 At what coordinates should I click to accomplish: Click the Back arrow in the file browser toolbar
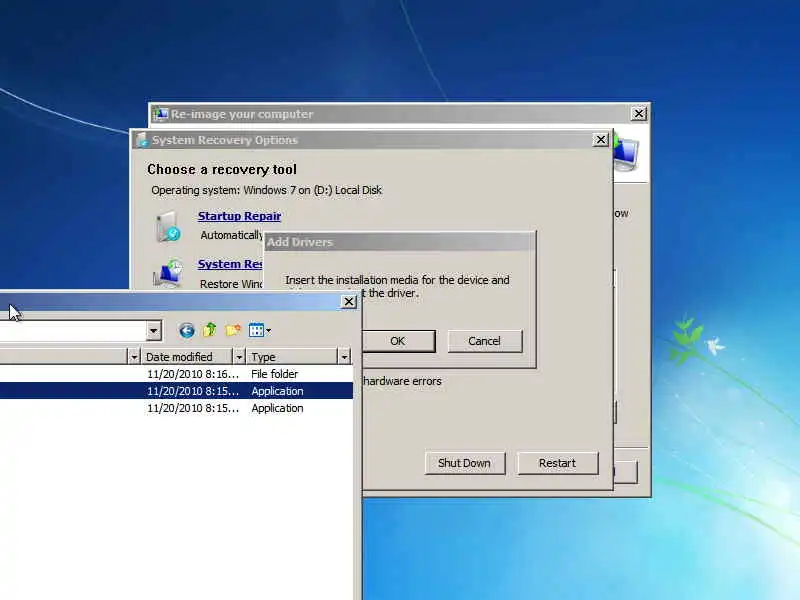pyautogui.click(x=187, y=331)
